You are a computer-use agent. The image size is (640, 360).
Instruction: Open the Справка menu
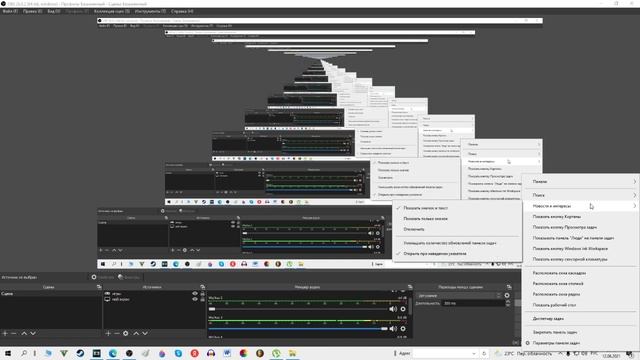(182, 11)
